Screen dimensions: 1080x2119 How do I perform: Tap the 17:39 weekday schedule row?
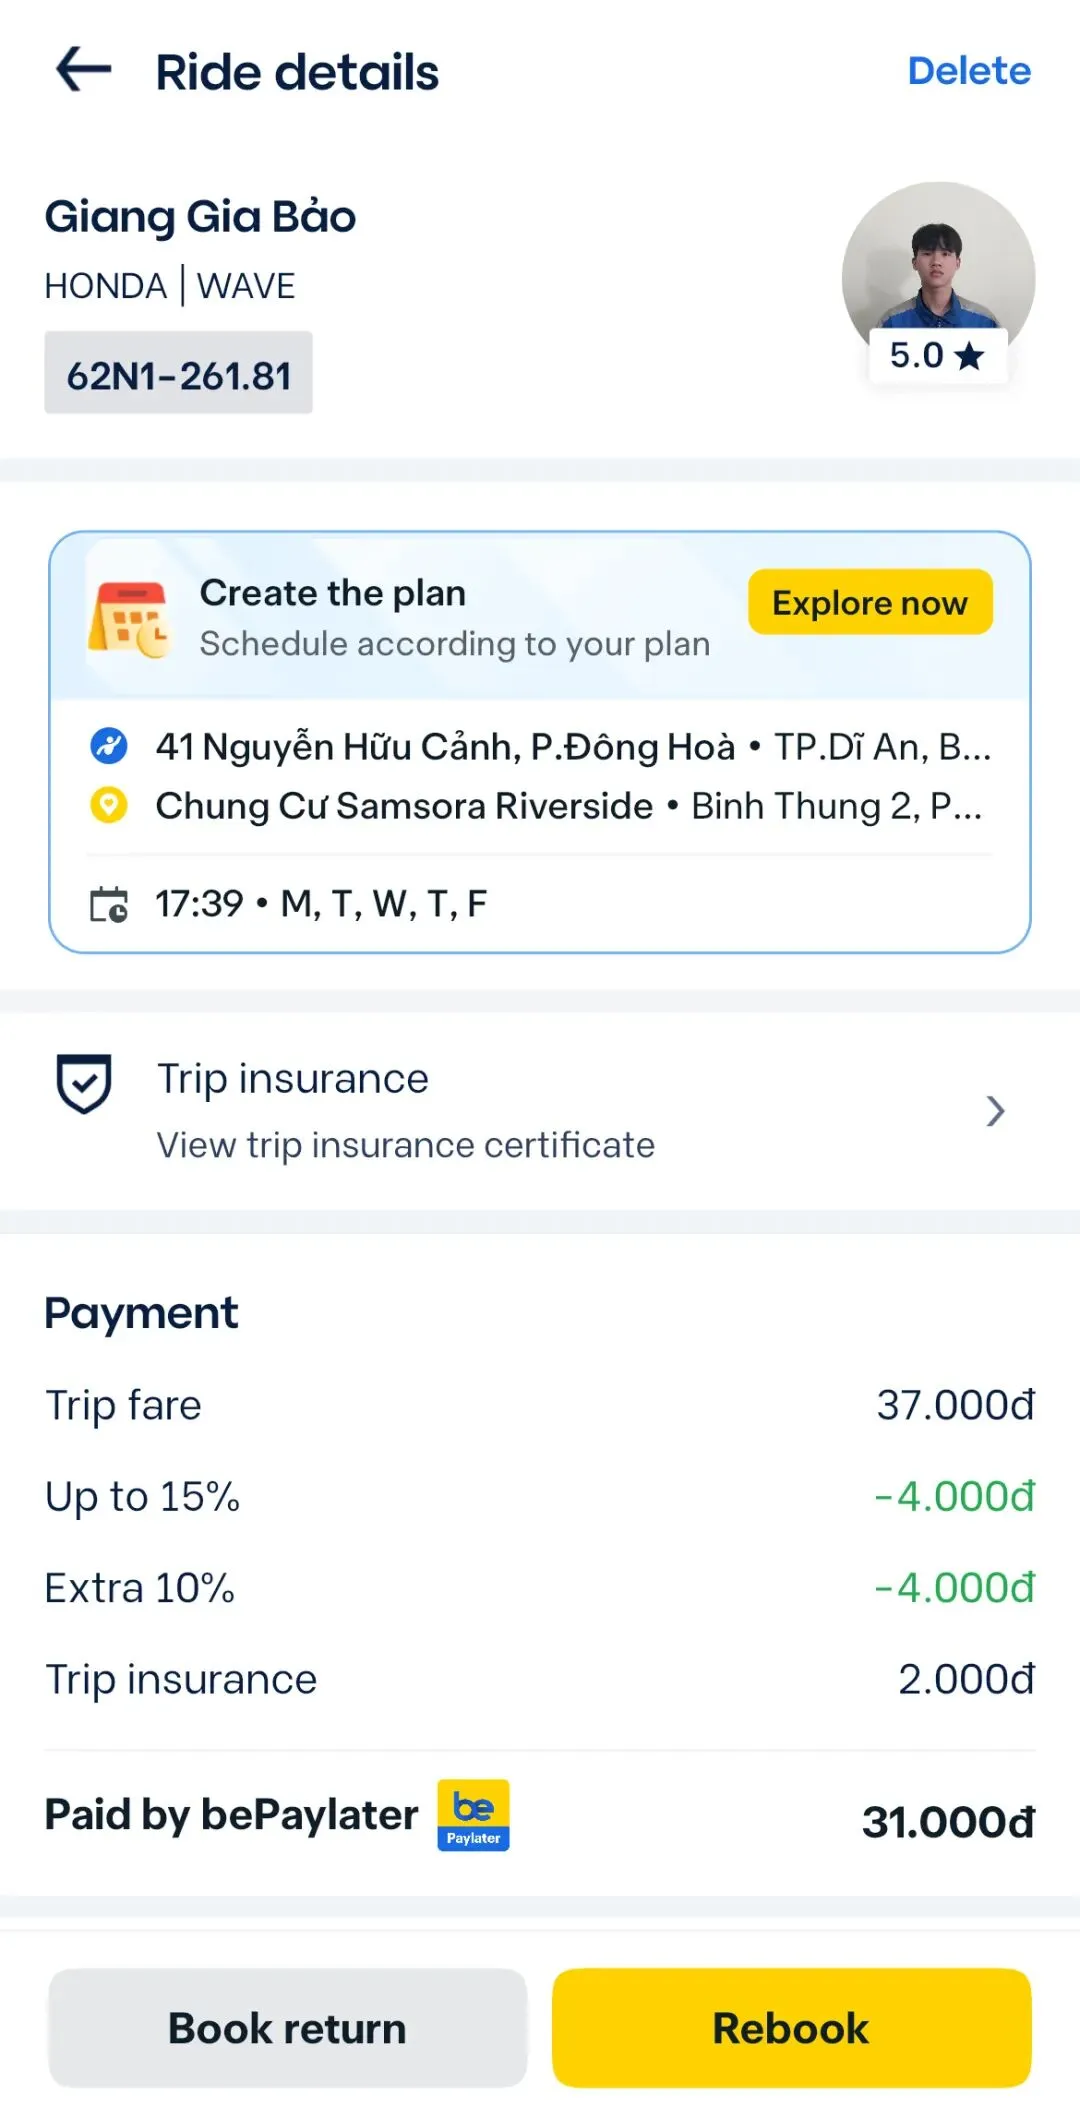320,904
